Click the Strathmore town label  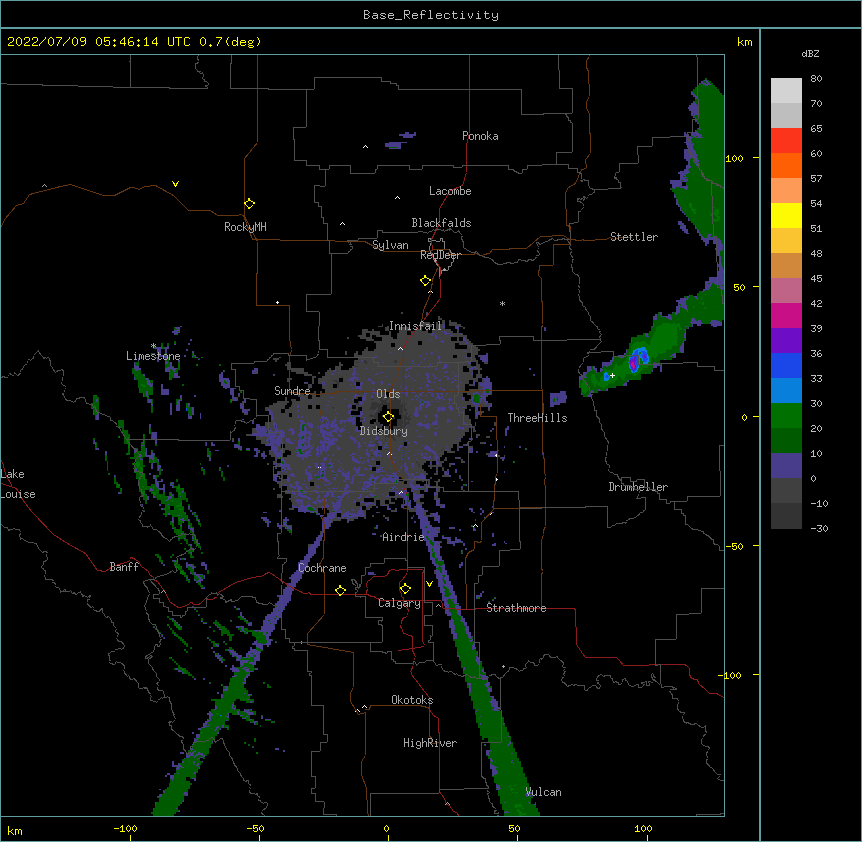coord(516,608)
